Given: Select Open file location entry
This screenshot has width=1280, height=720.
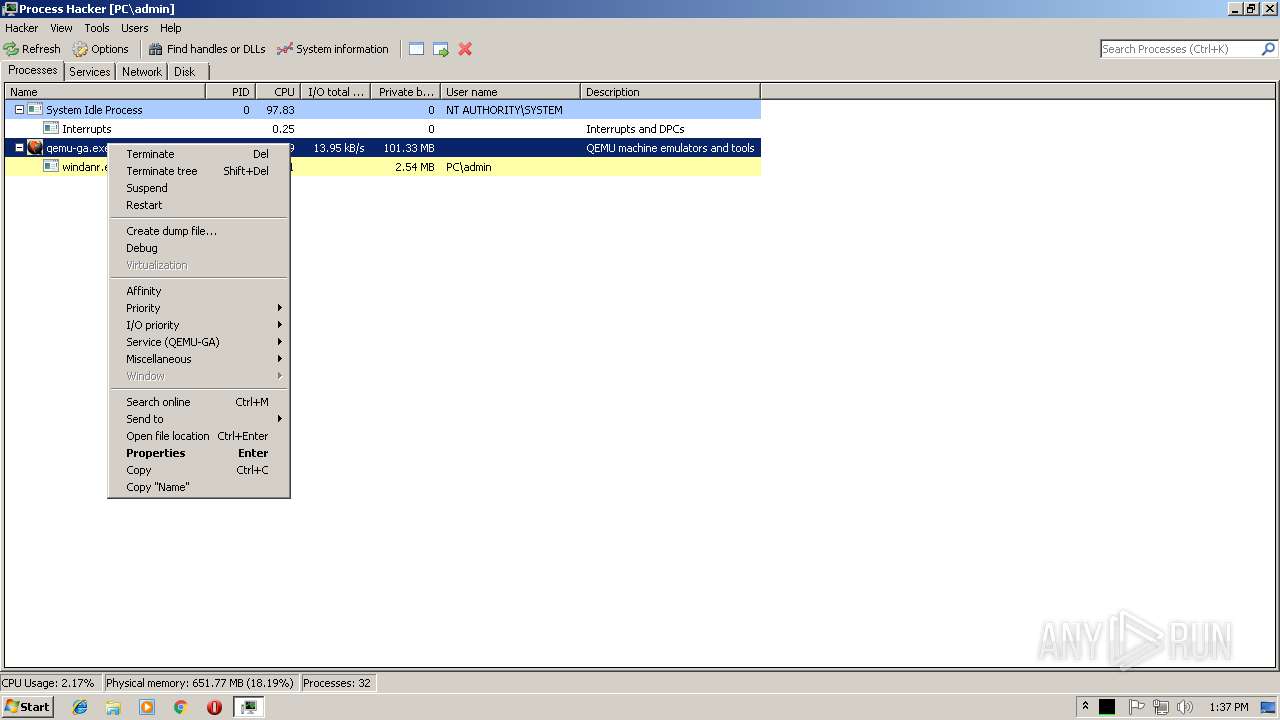Looking at the screenshot, I should pyautogui.click(x=199, y=436).
